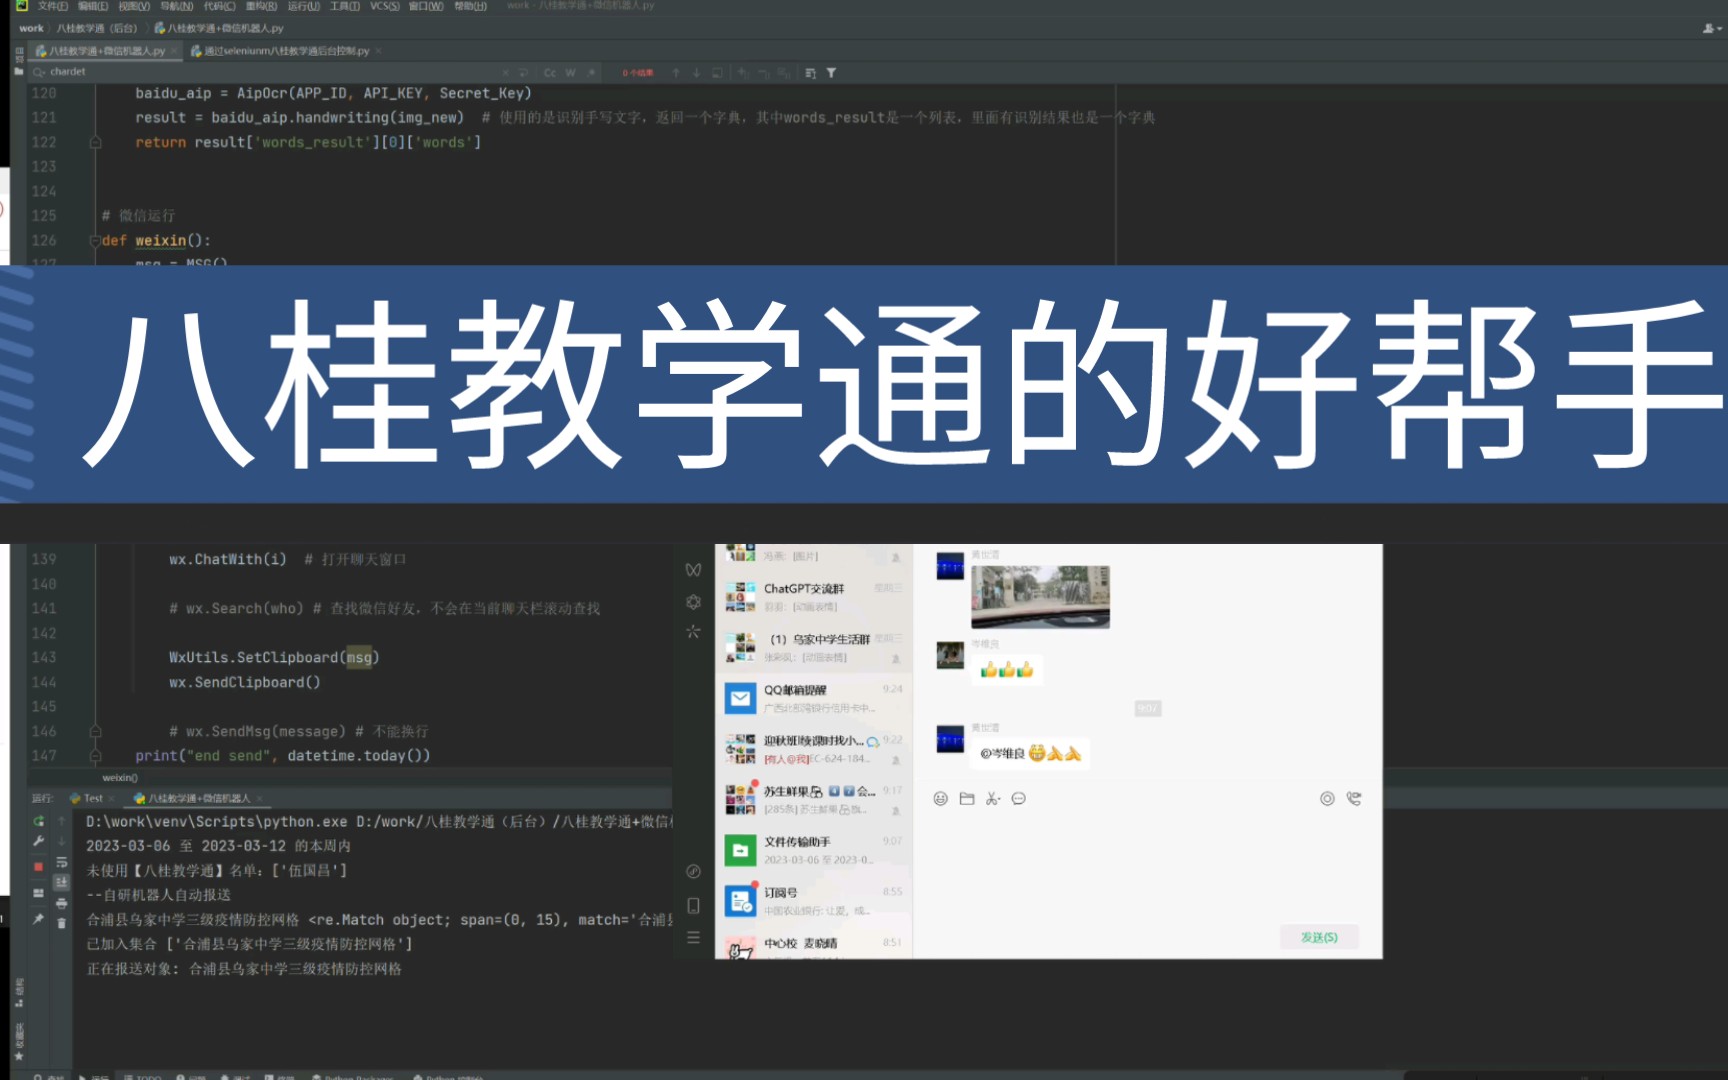Click the screenshot scissors icon
The width and height of the screenshot is (1728, 1080).
[x=992, y=798]
